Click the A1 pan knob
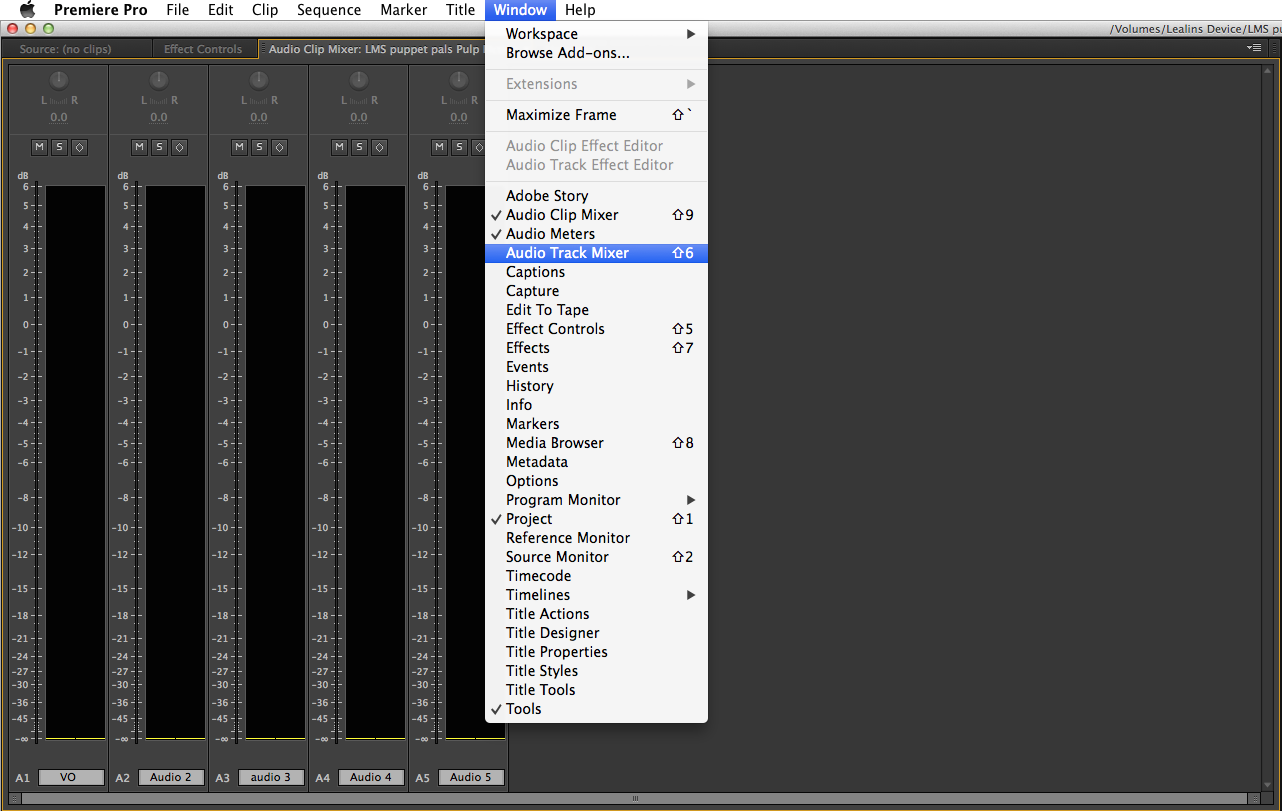Screen dimensions: 1282x811 [x=59, y=79]
